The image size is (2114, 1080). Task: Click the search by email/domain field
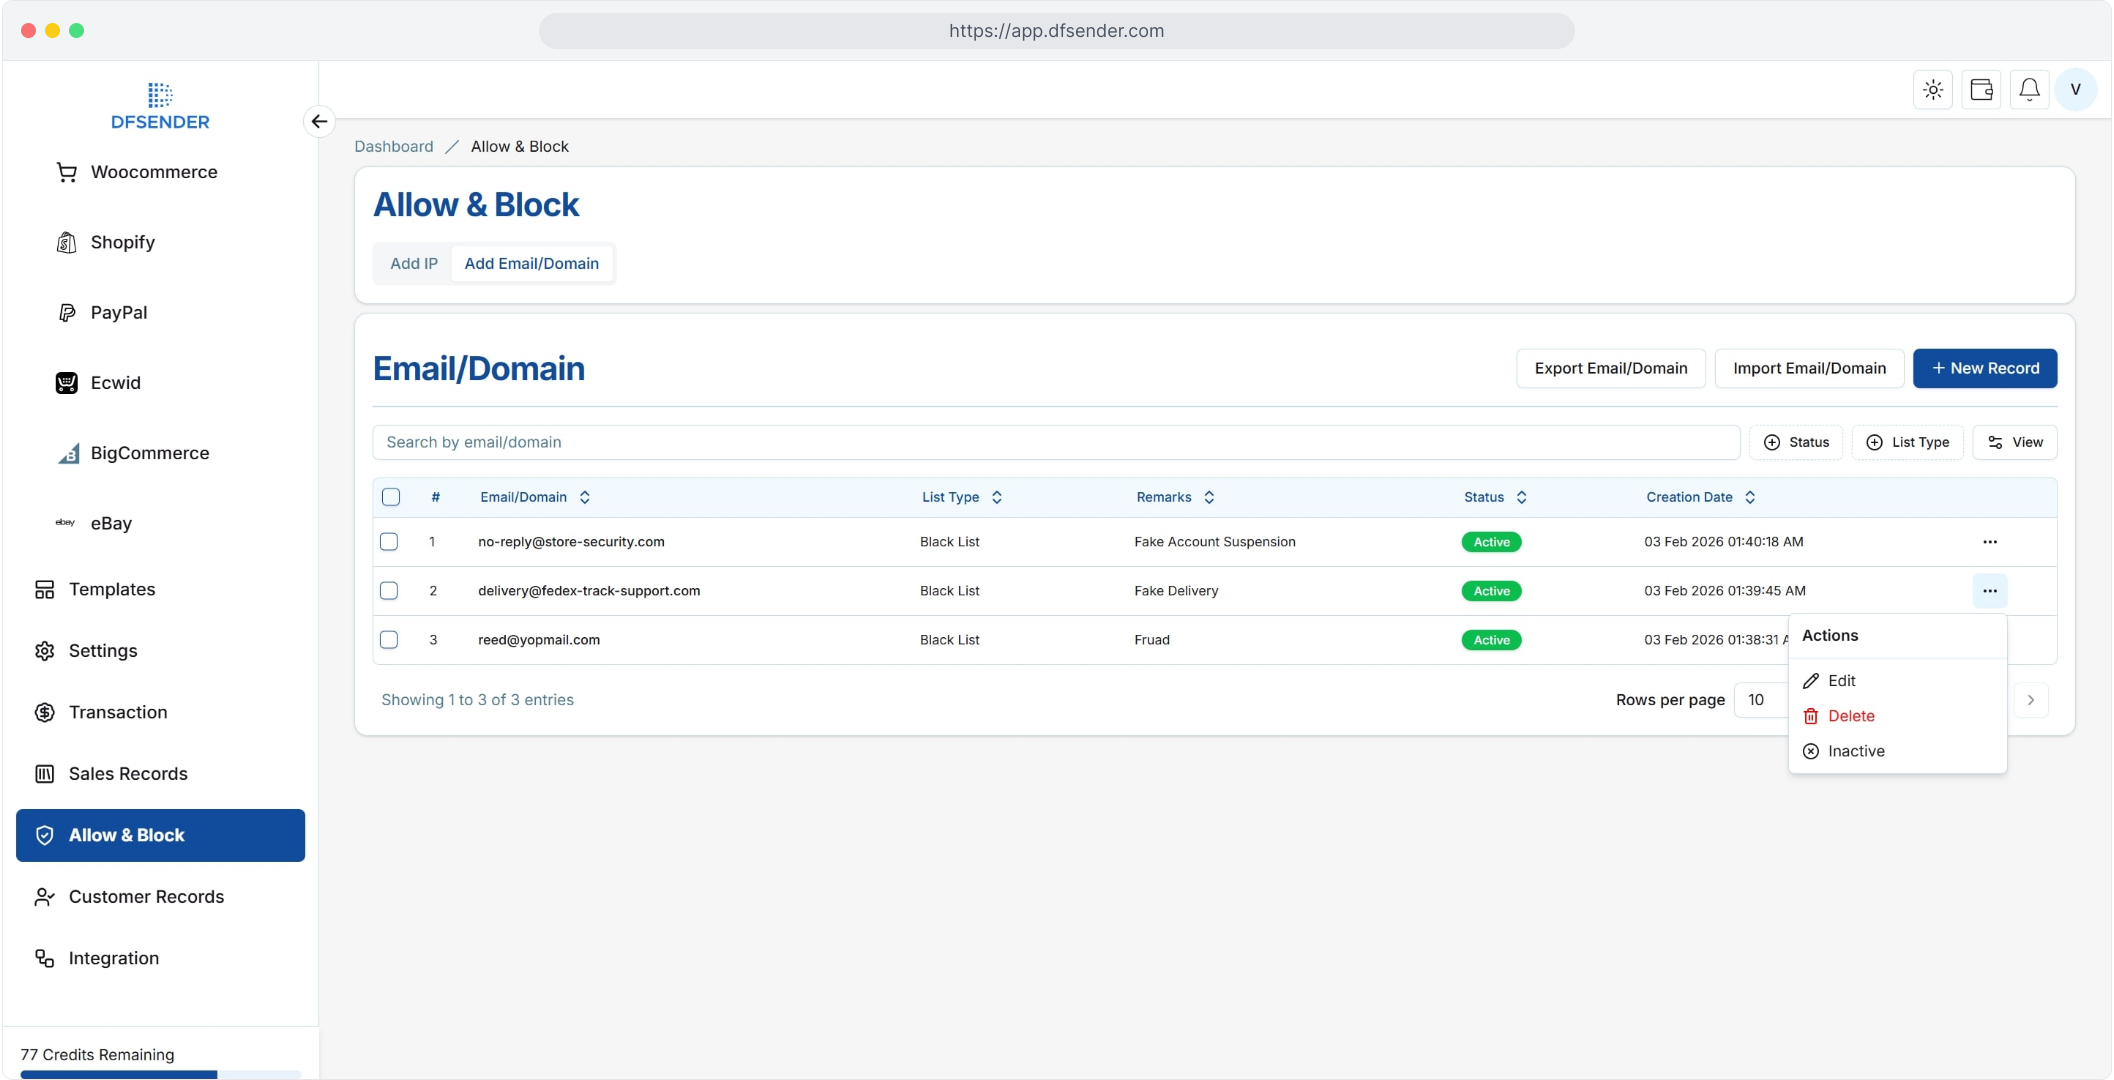click(1055, 442)
